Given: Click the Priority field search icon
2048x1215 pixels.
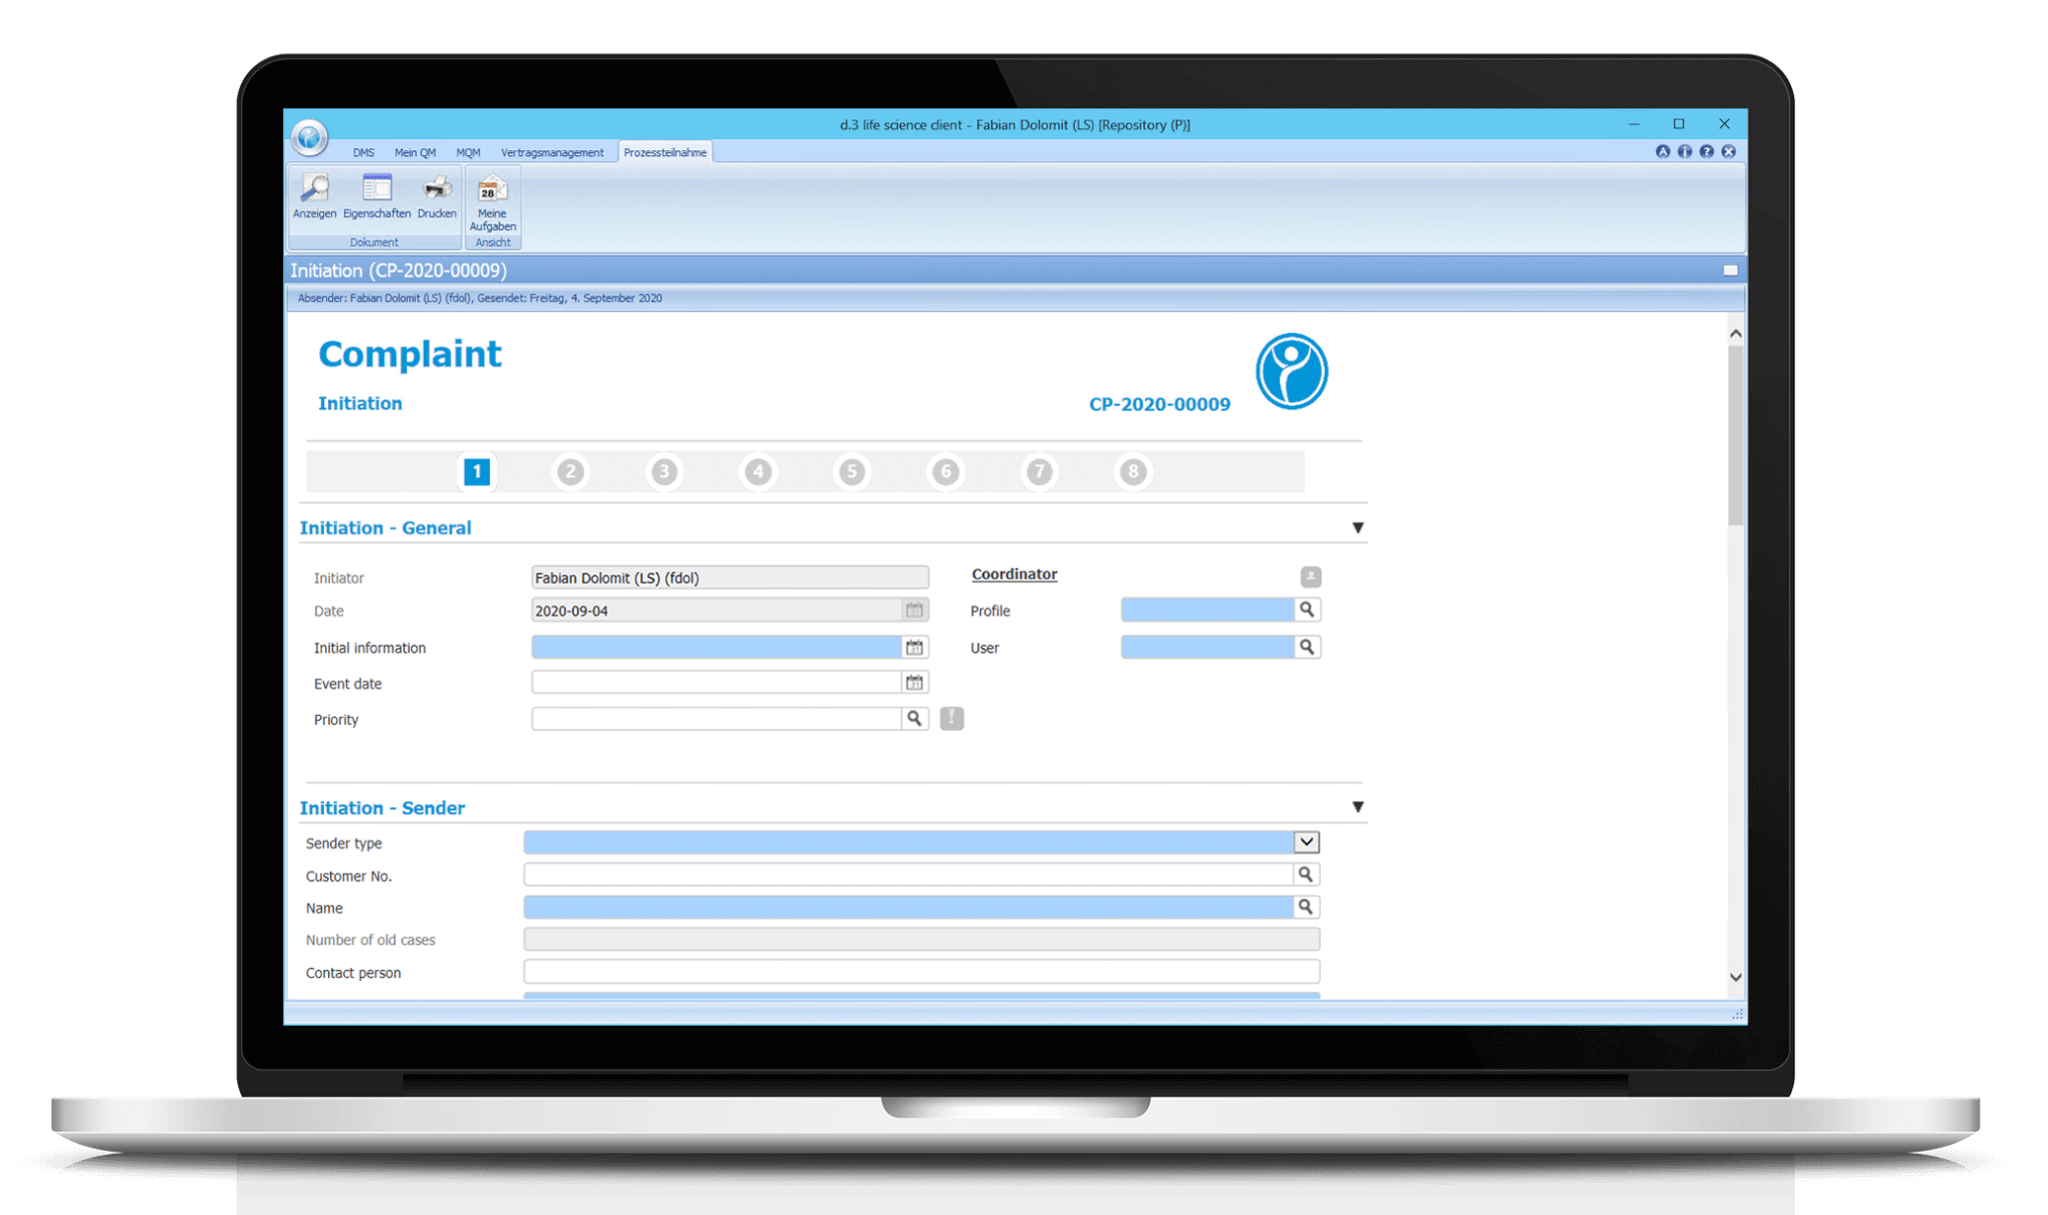Looking at the screenshot, I should [x=915, y=718].
